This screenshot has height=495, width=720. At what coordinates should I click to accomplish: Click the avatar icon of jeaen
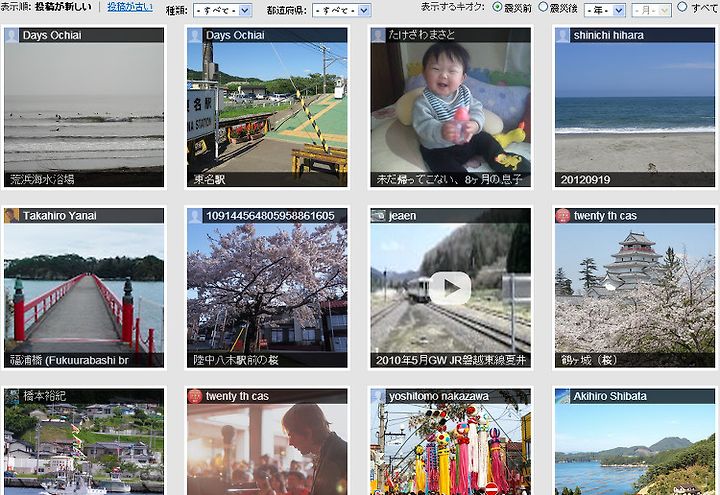click(x=378, y=216)
